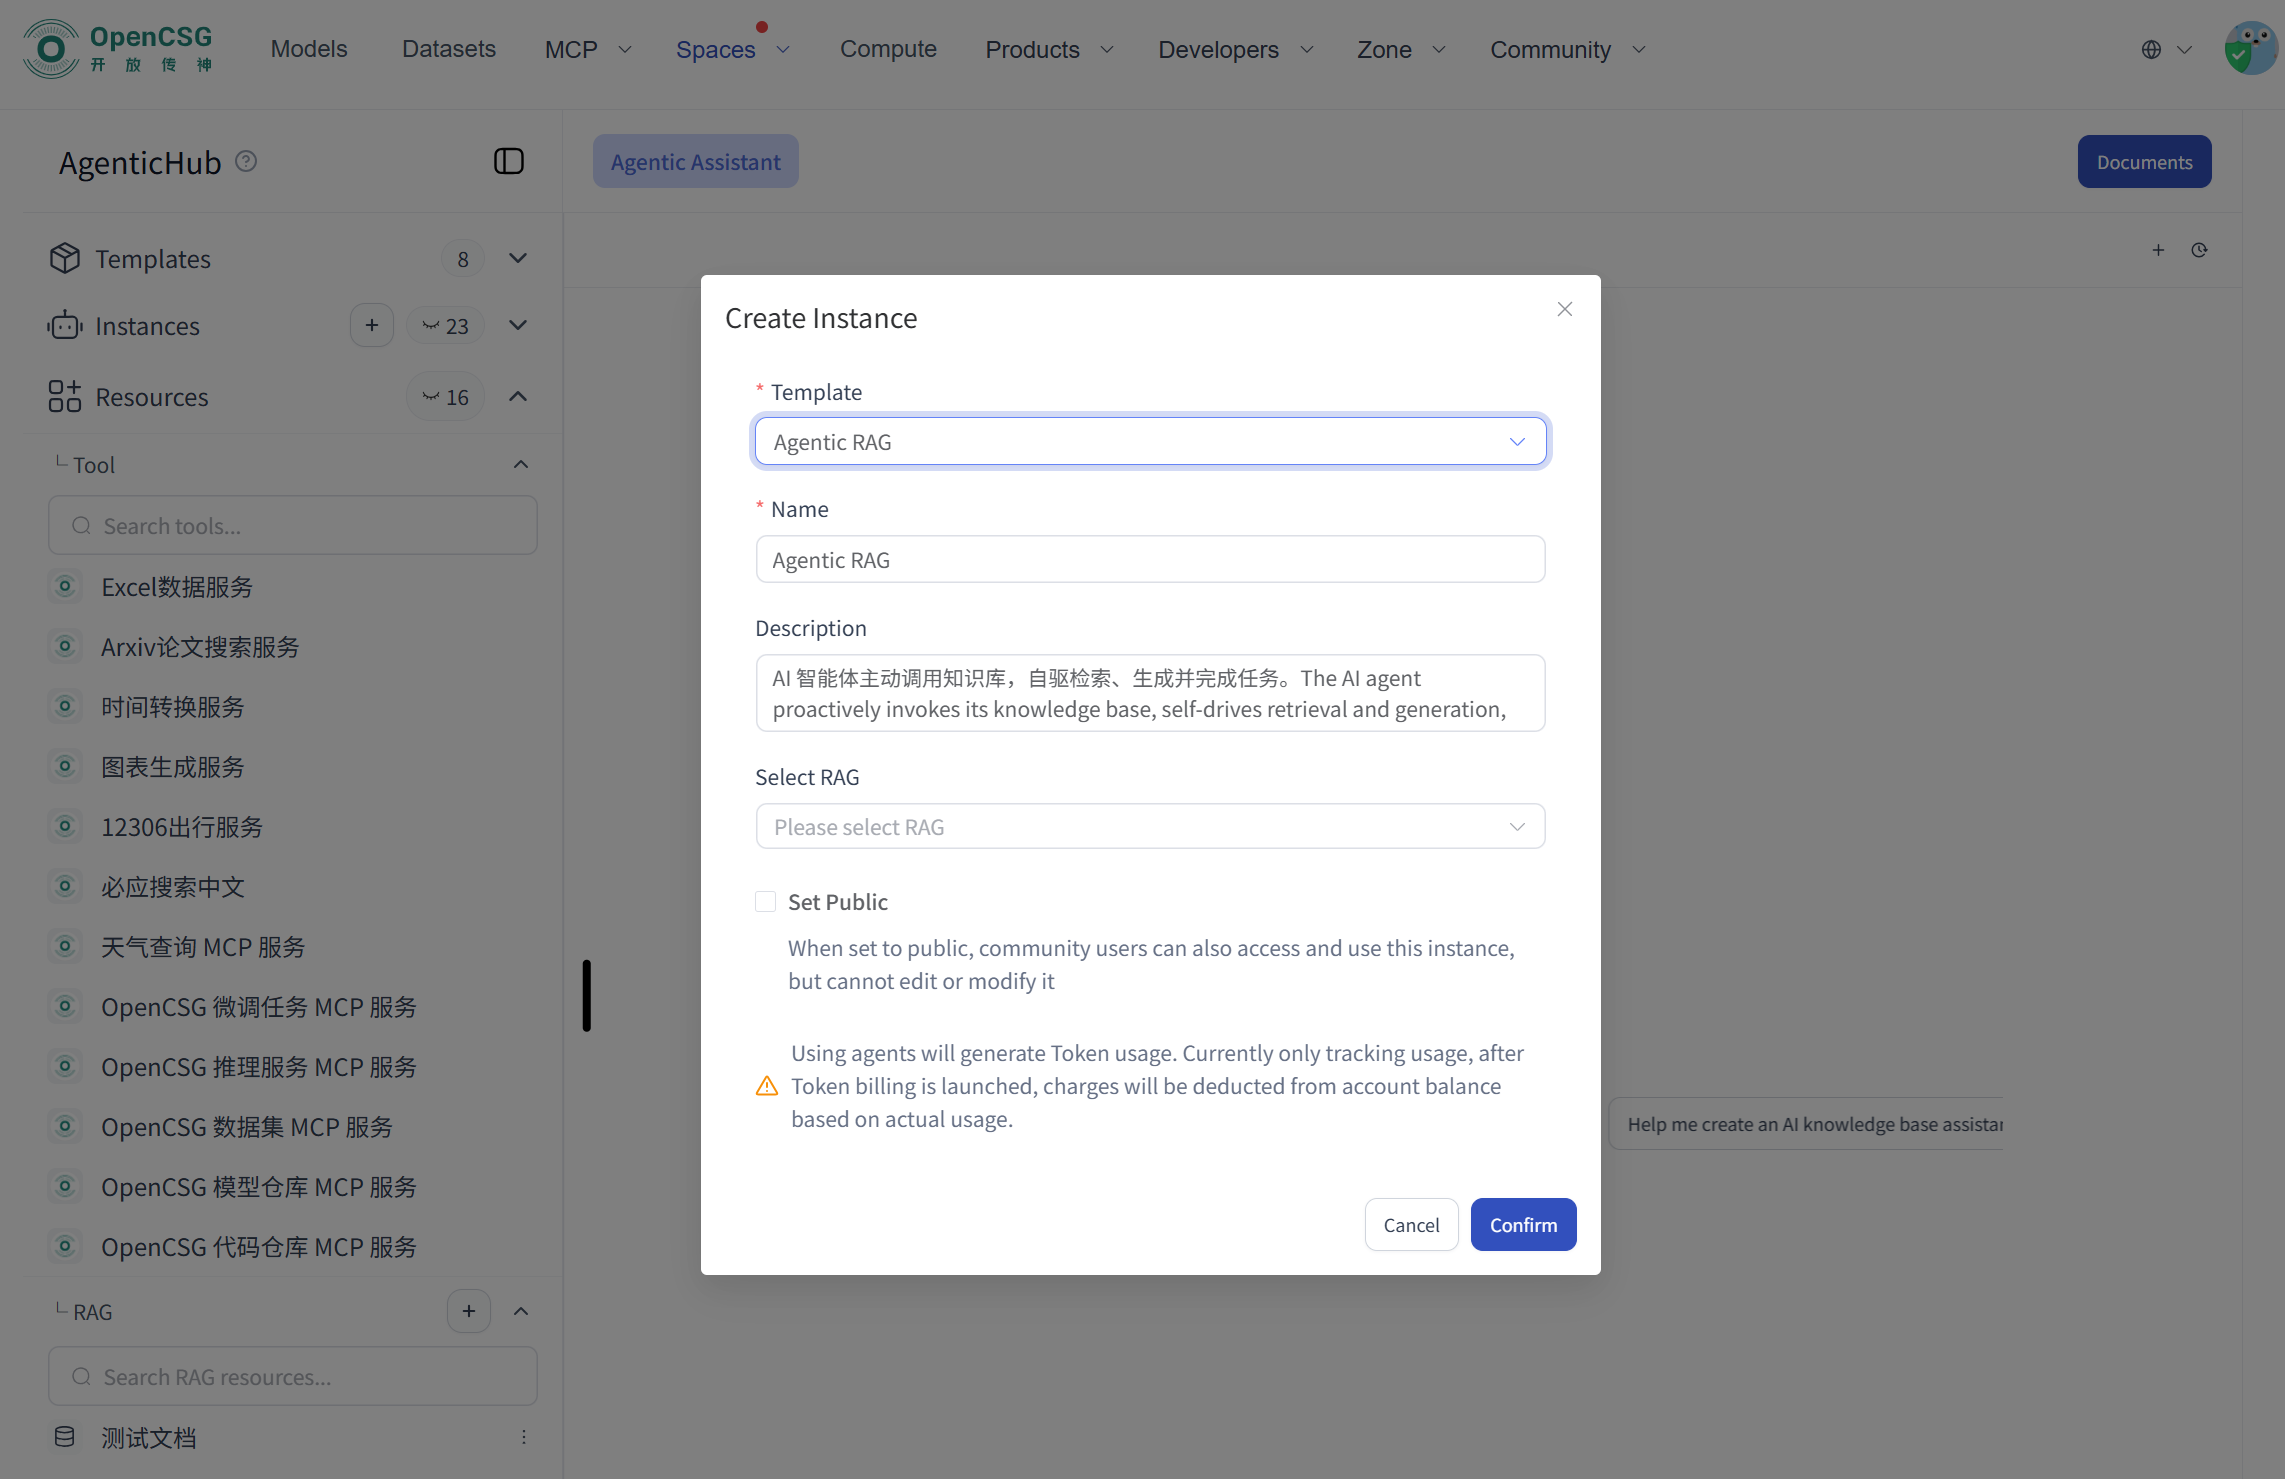Click the AgenticHub help question icon
This screenshot has width=2285, height=1479.
(246, 161)
